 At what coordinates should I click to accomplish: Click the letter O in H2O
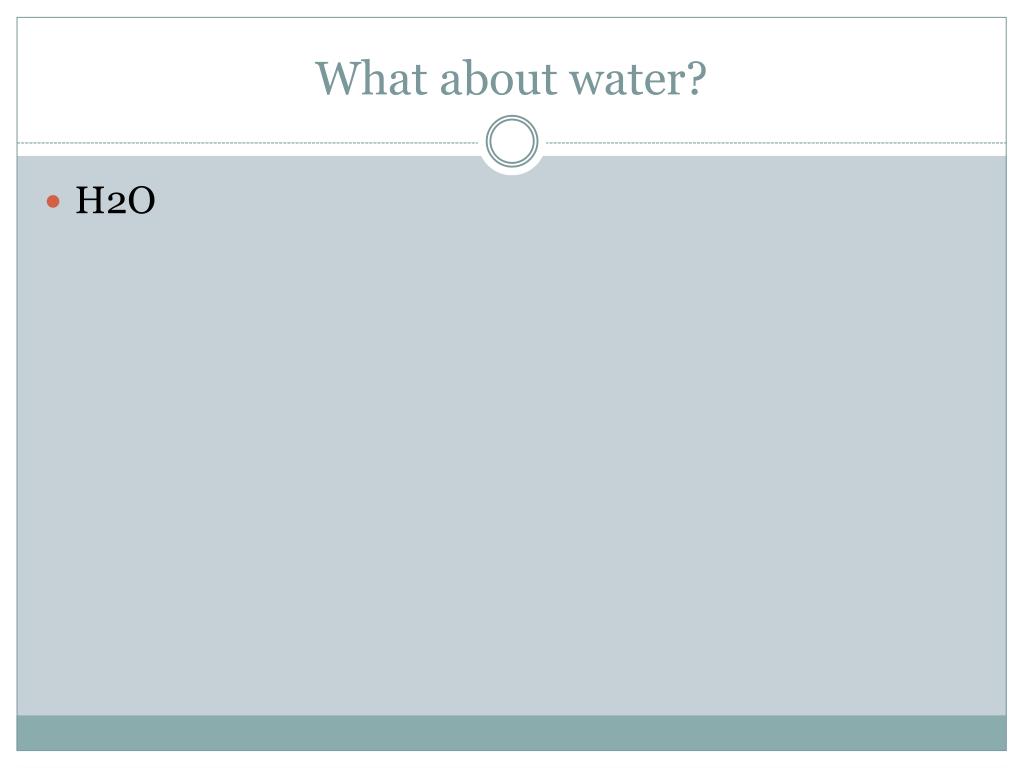click(x=140, y=200)
